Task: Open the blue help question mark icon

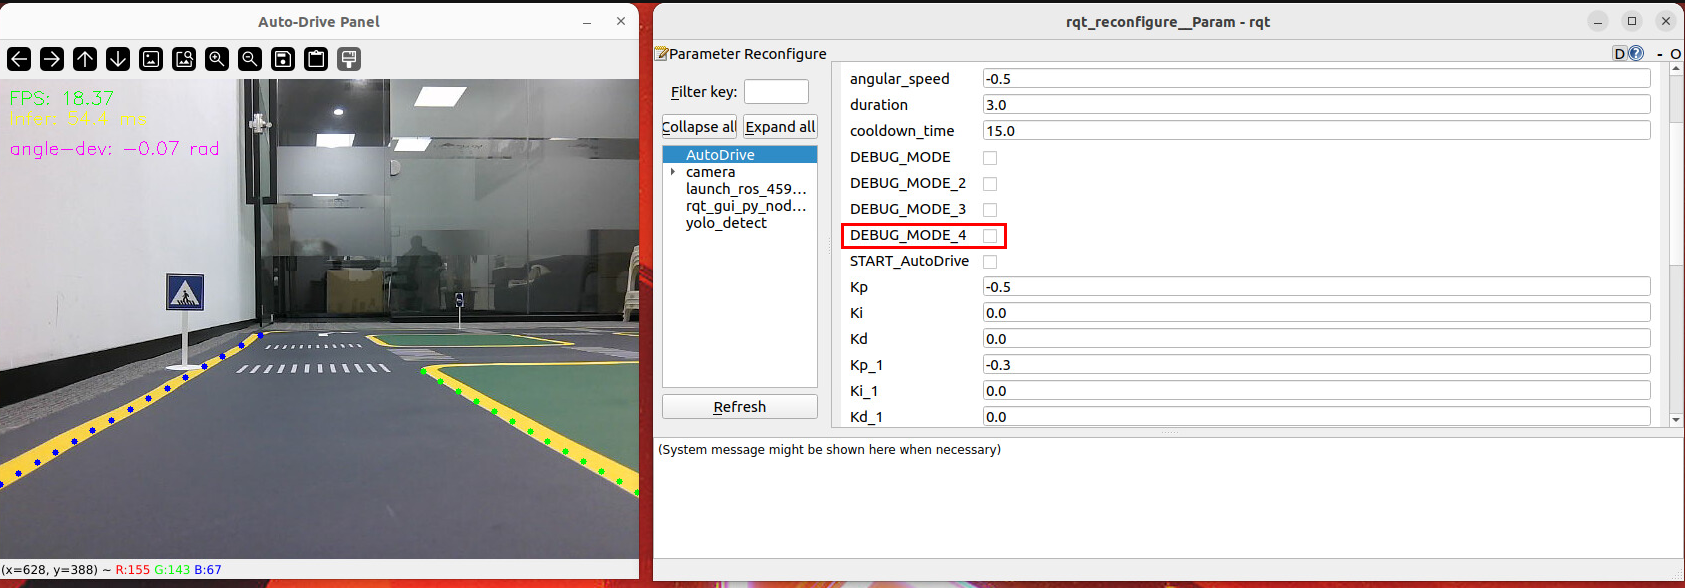Action: [1636, 53]
